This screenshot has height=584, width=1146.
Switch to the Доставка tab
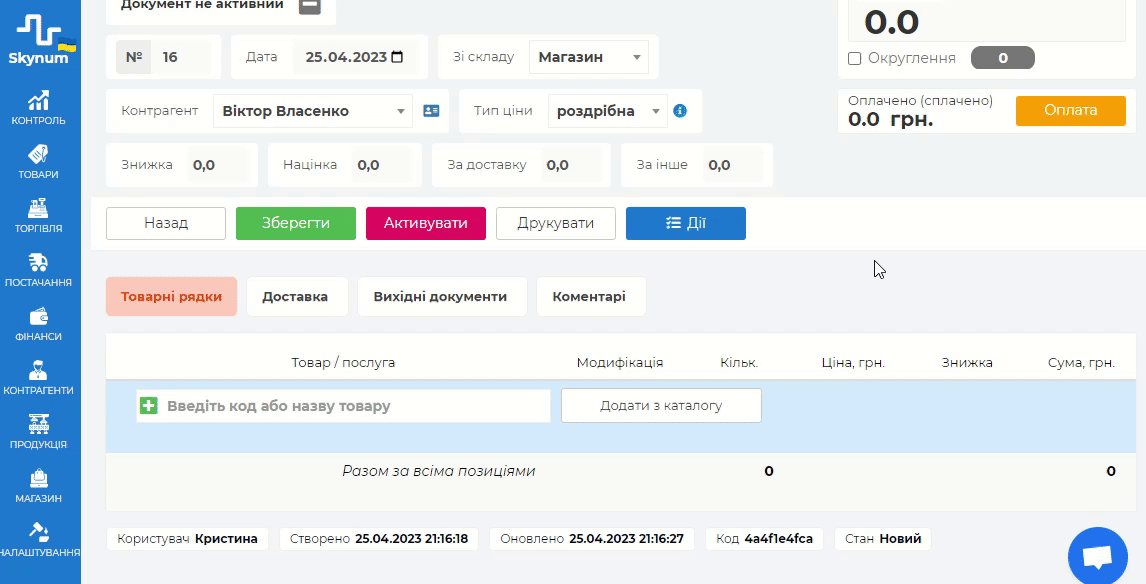click(x=295, y=297)
